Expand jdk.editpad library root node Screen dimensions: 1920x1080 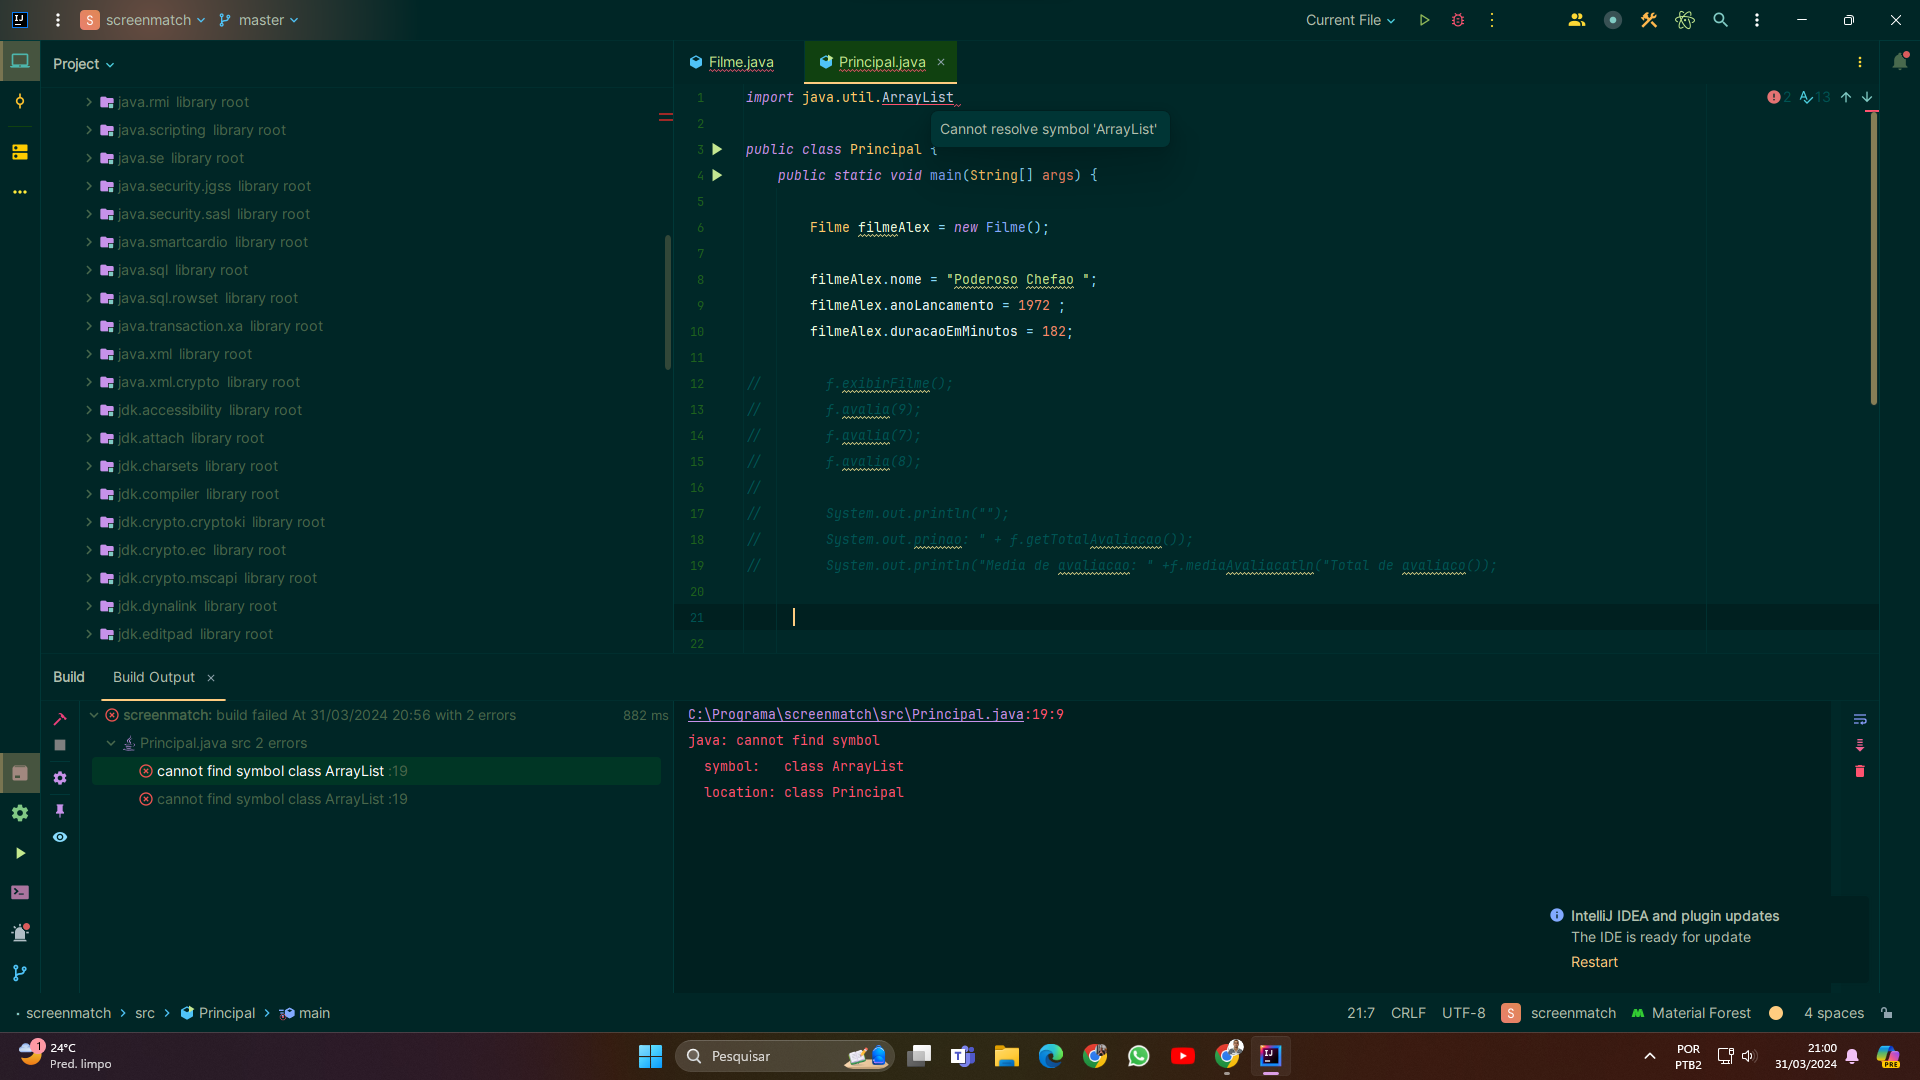click(x=89, y=634)
